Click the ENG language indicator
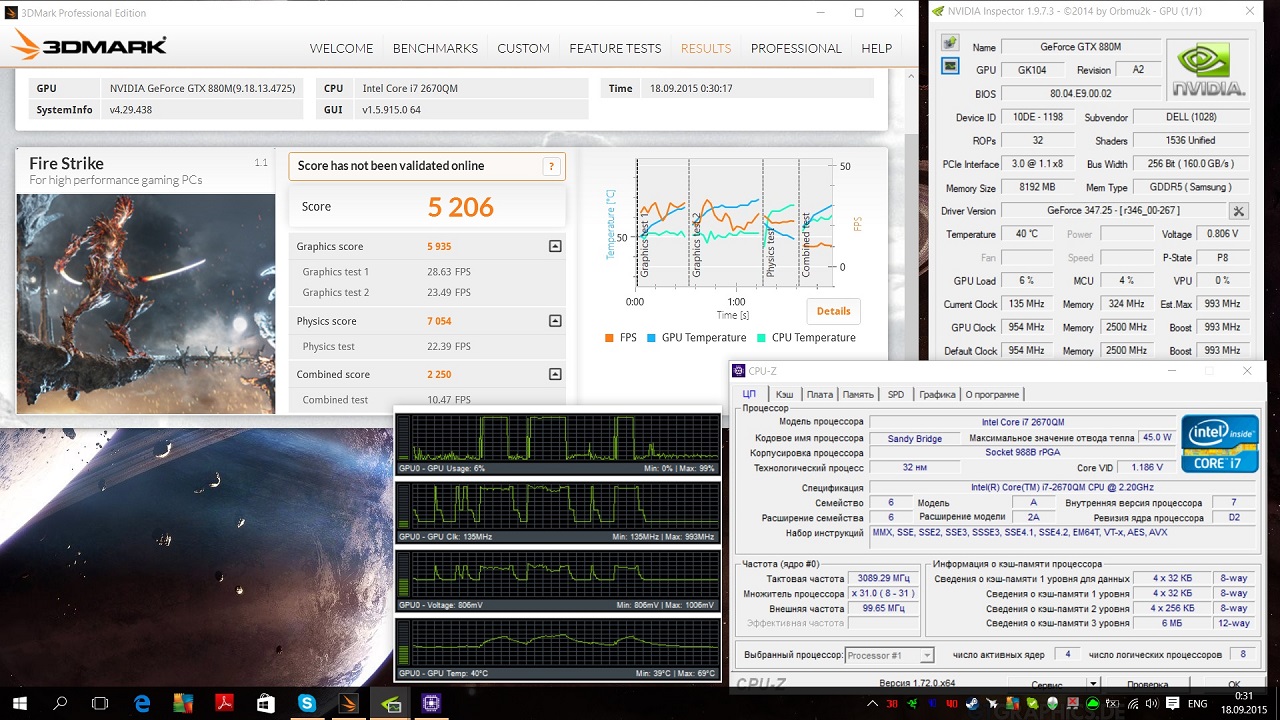This screenshot has height=720, width=1280. [x=1199, y=704]
